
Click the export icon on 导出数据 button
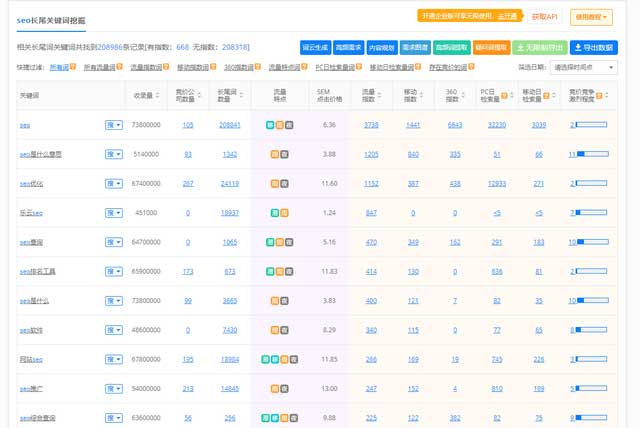point(578,47)
